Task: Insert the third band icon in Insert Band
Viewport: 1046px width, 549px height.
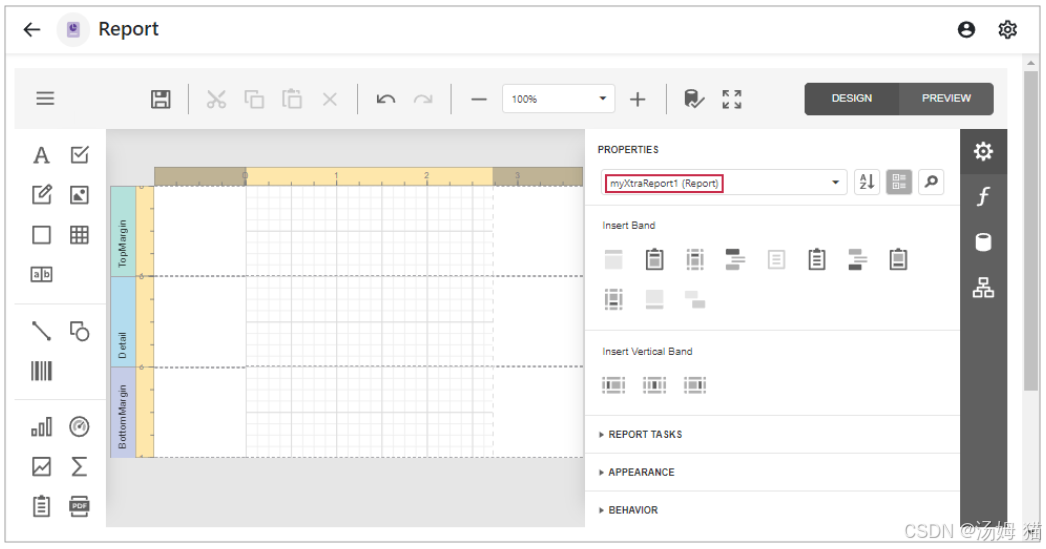Action: 695,259
